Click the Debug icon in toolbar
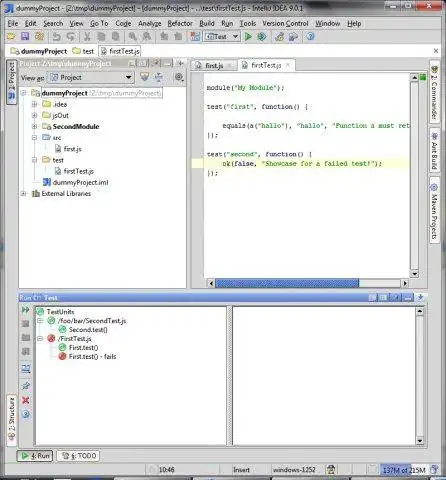 point(262,36)
